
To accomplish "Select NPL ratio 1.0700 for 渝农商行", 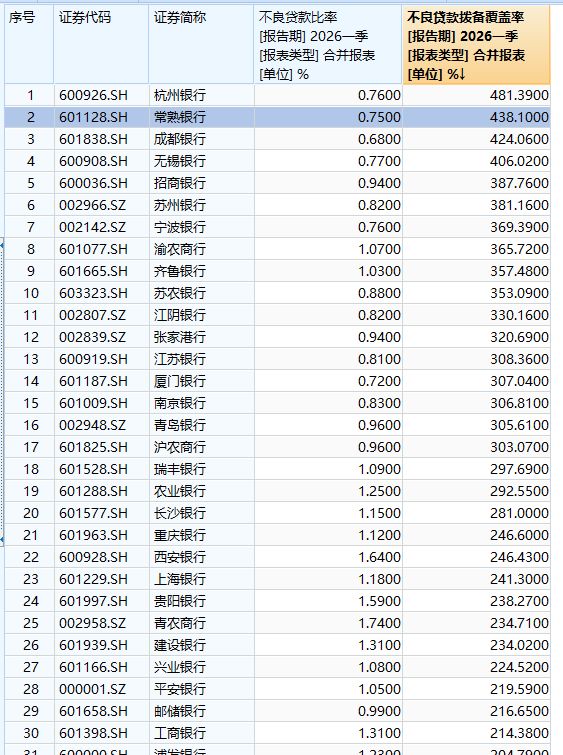I will coord(379,249).
